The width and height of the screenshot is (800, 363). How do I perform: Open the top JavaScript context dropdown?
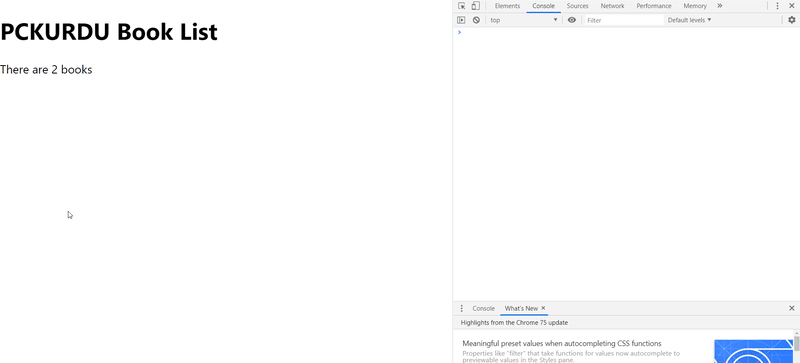point(523,20)
